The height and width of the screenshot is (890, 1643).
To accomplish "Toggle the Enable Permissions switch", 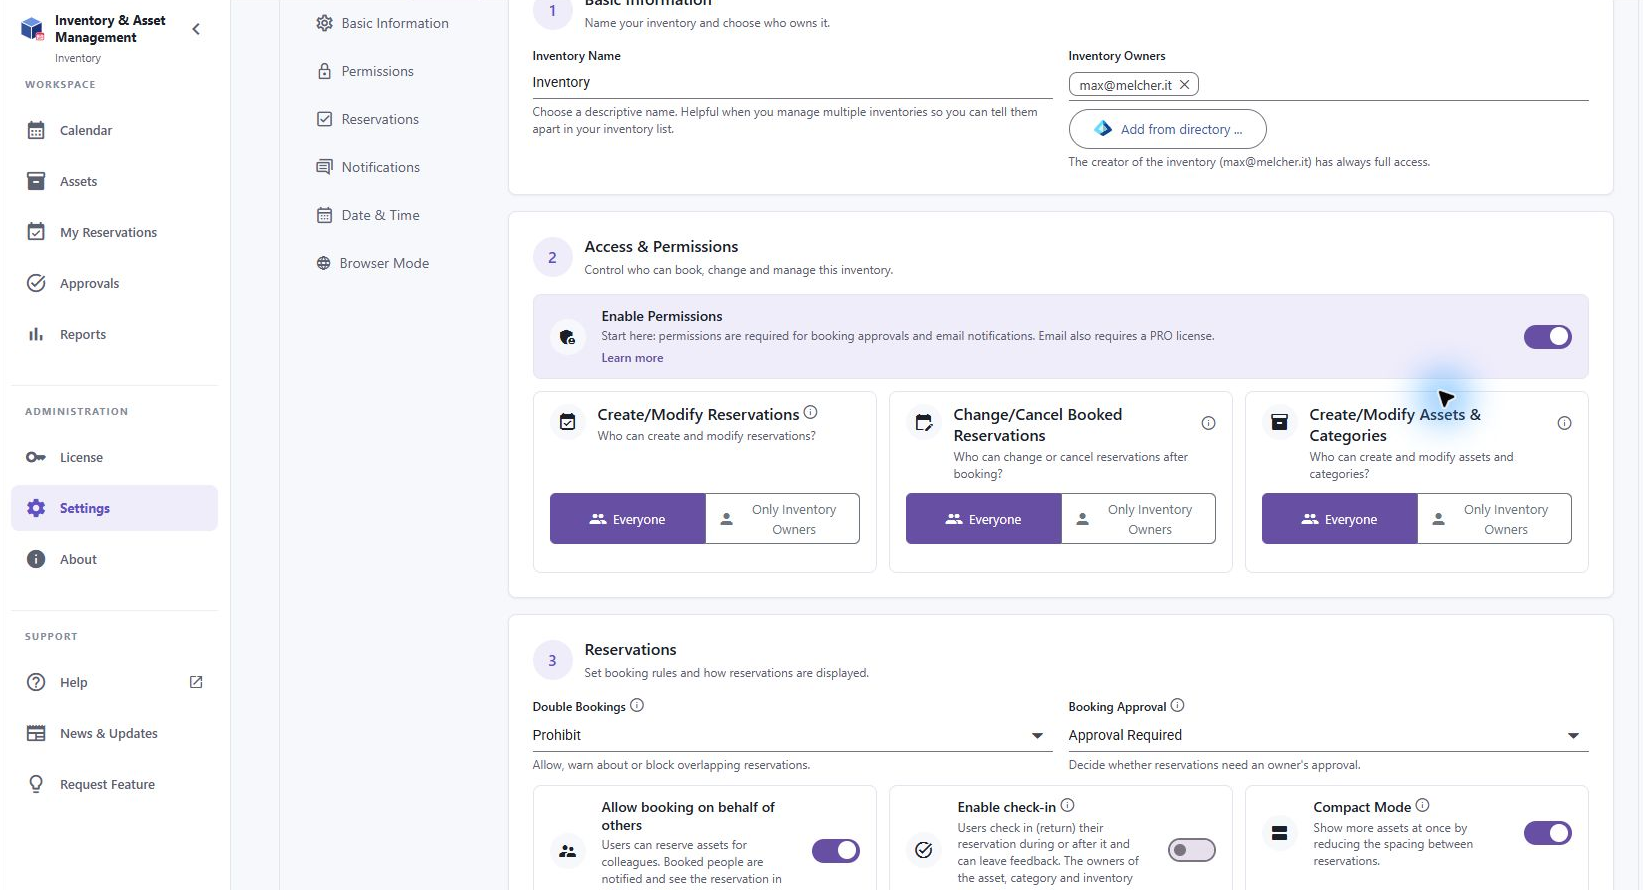I will coord(1547,337).
